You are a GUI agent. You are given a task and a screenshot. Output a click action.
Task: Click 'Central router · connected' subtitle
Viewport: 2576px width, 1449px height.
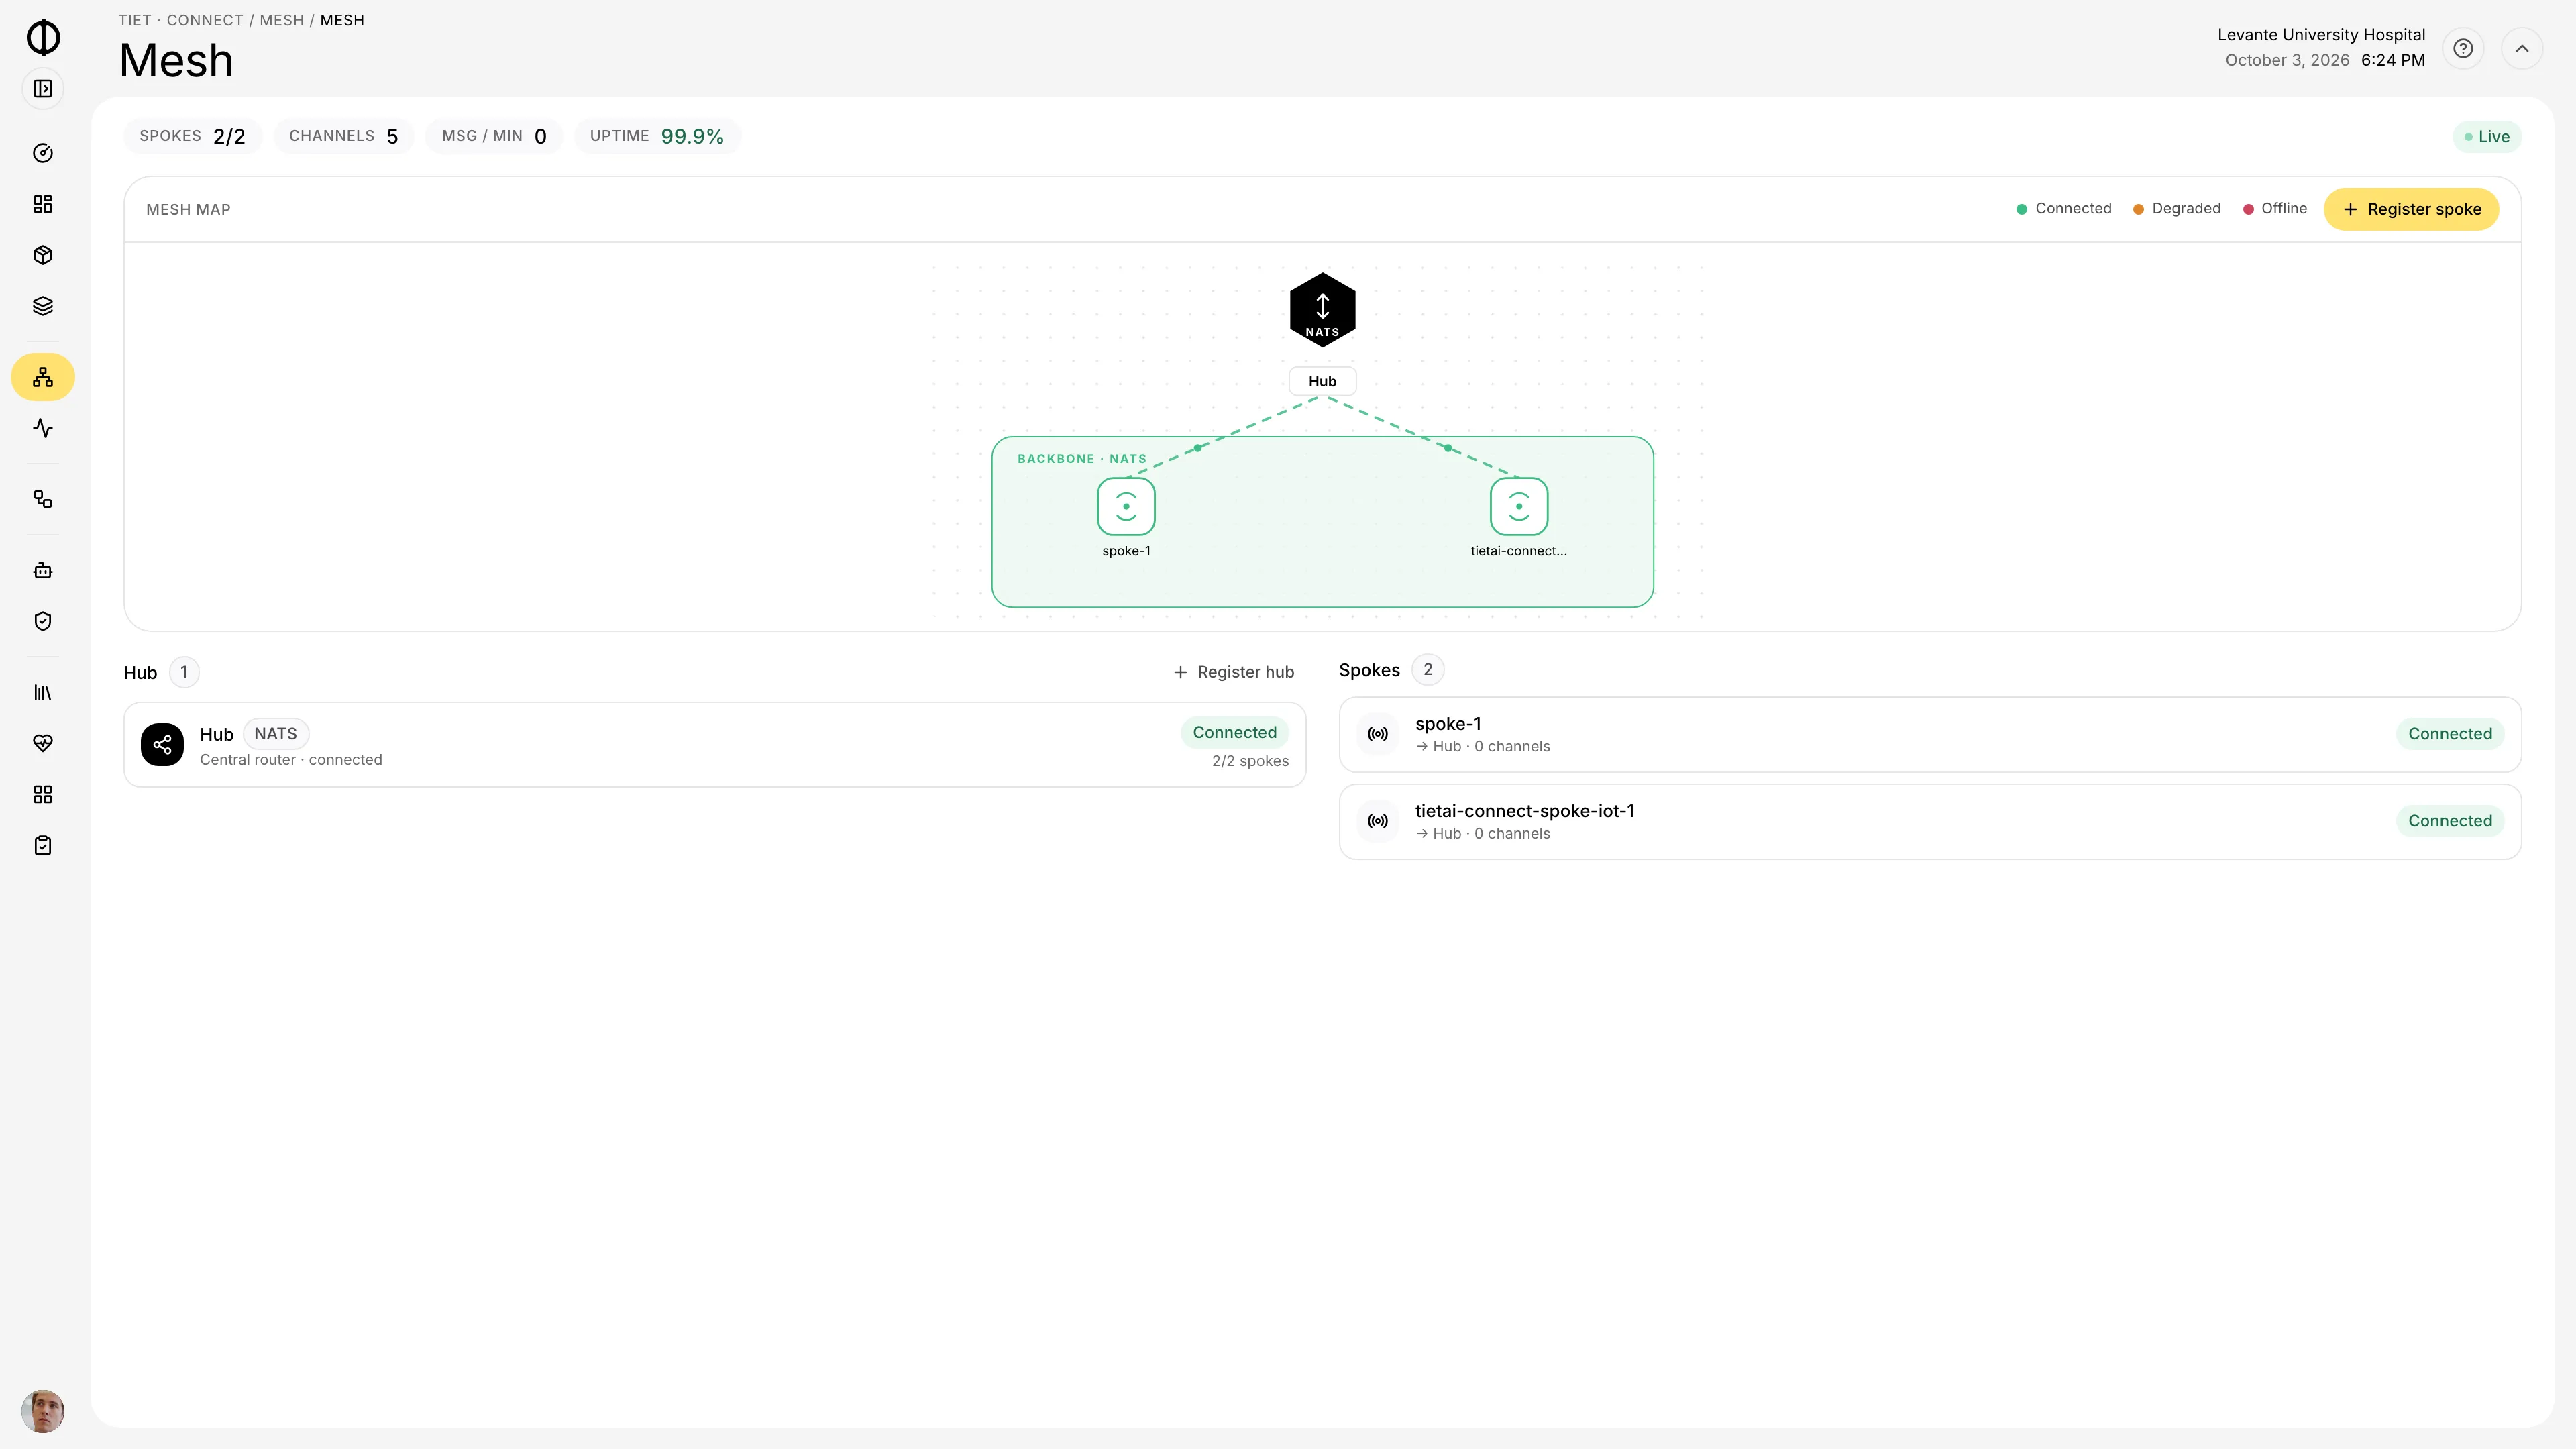(x=291, y=760)
